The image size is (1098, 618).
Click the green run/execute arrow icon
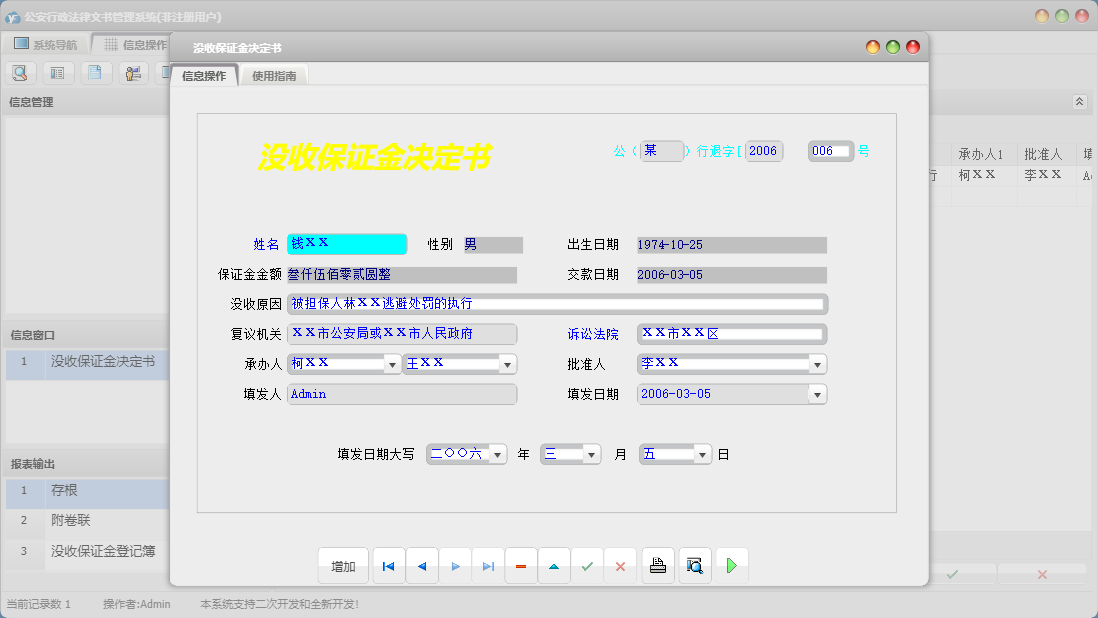tap(731, 565)
